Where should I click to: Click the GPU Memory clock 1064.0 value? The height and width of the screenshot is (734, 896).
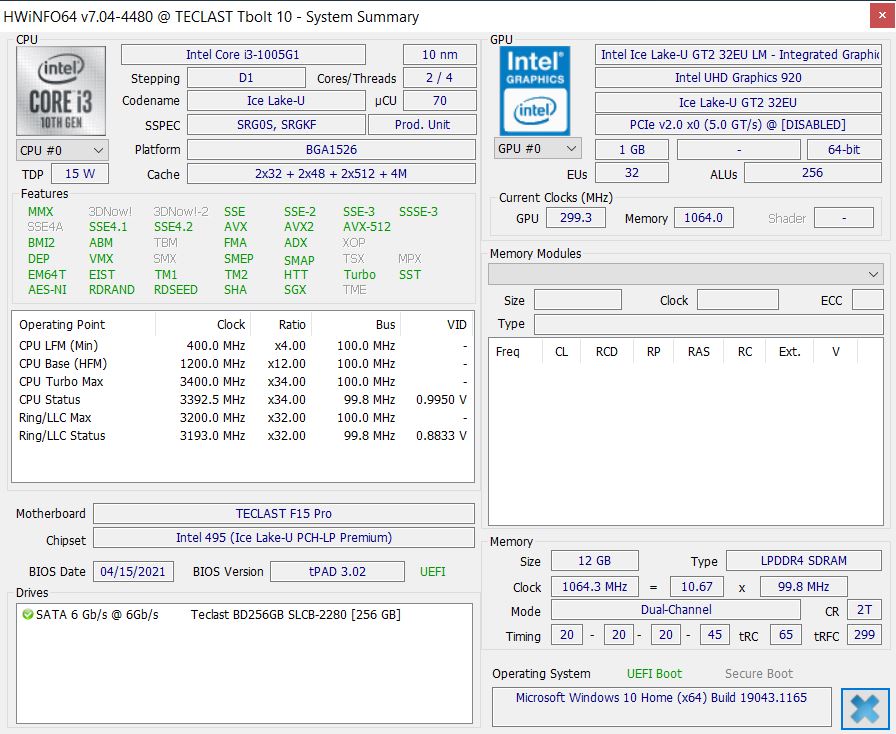pyautogui.click(x=703, y=218)
